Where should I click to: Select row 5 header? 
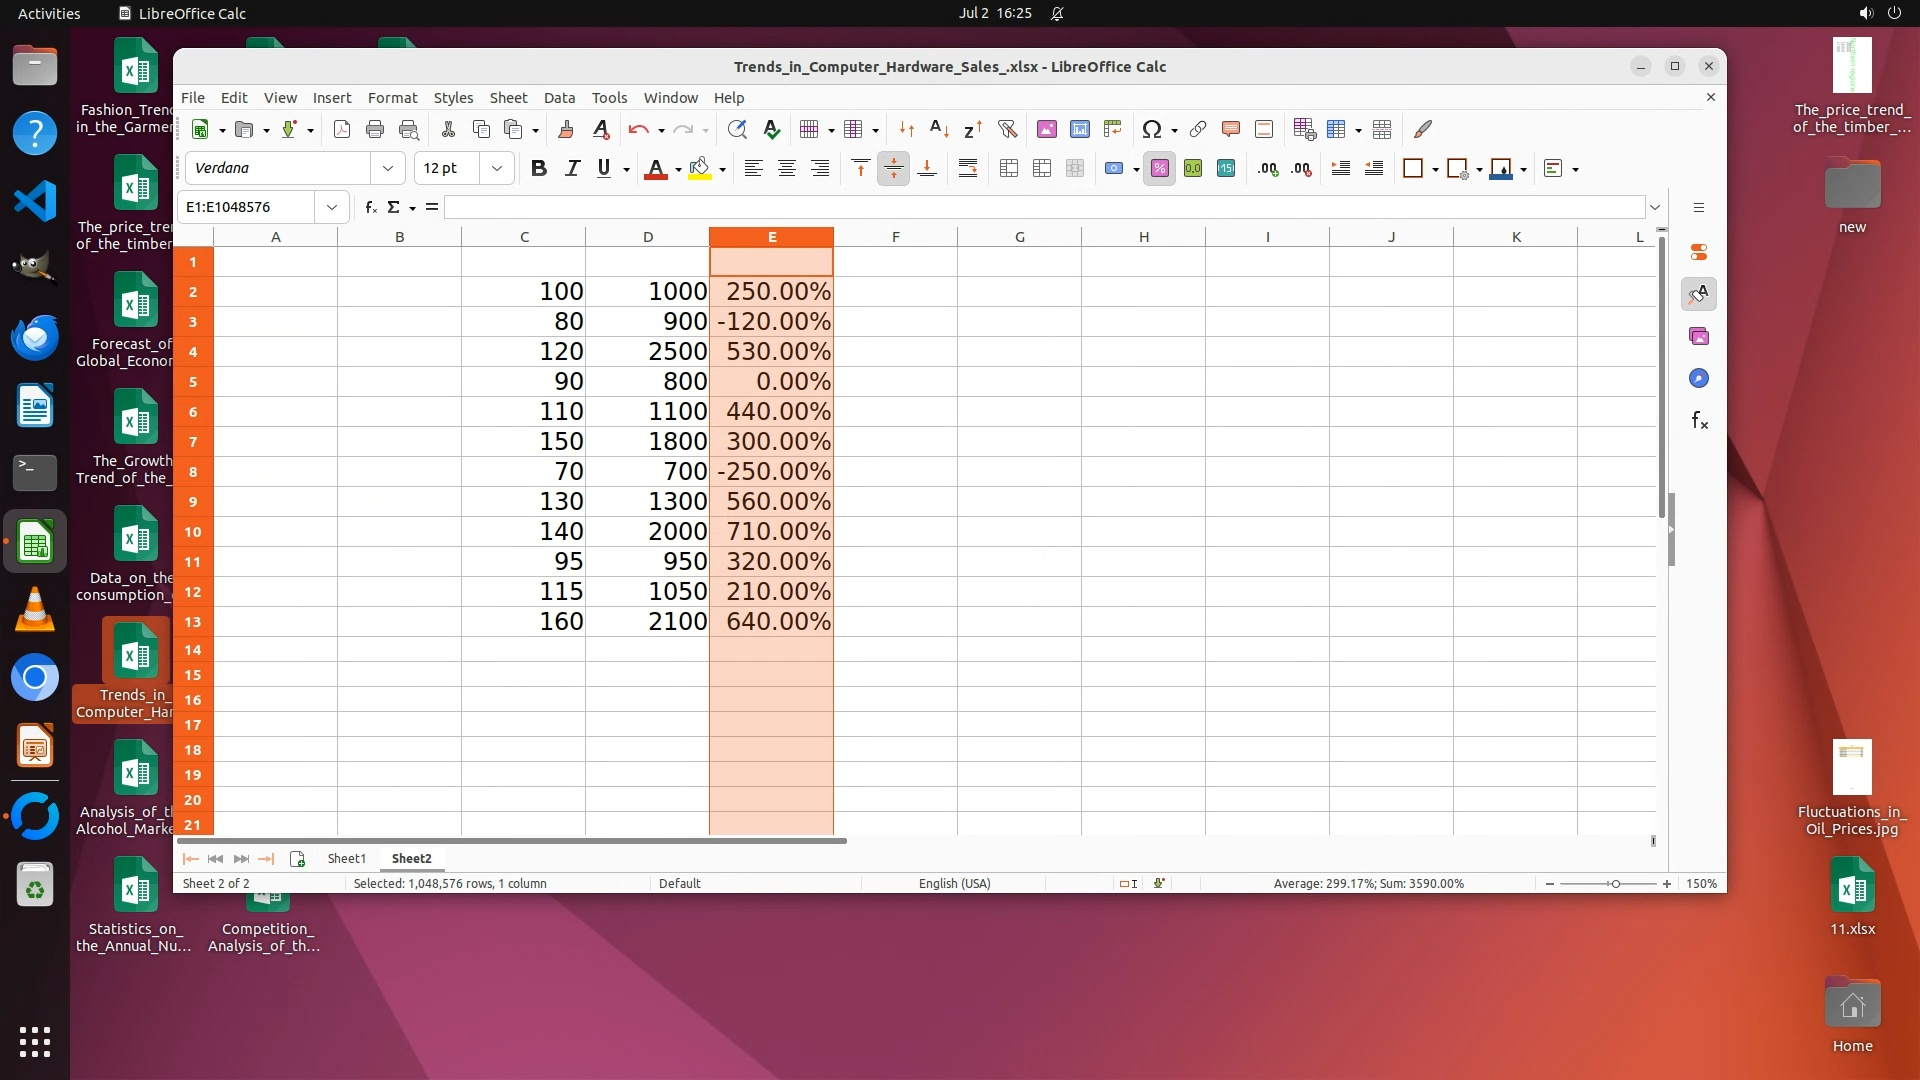[193, 381]
